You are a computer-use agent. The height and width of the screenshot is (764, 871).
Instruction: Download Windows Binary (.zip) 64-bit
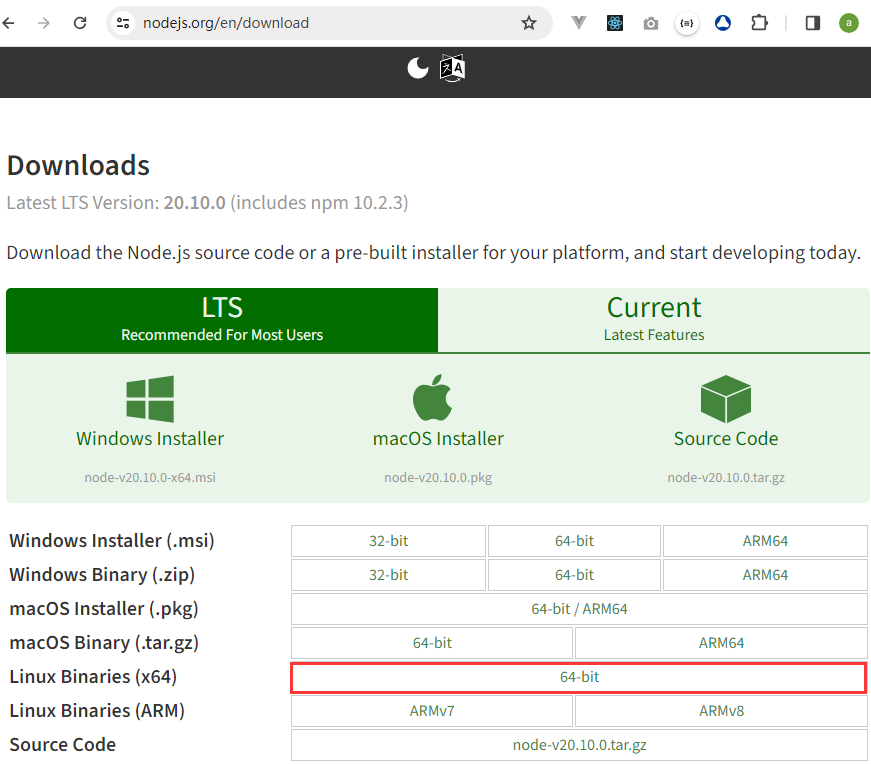[574, 575]
